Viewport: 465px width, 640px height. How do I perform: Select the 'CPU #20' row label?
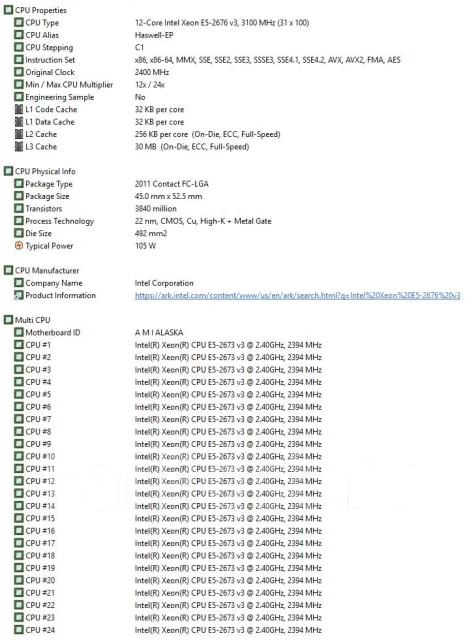click(x=40, y=580)
